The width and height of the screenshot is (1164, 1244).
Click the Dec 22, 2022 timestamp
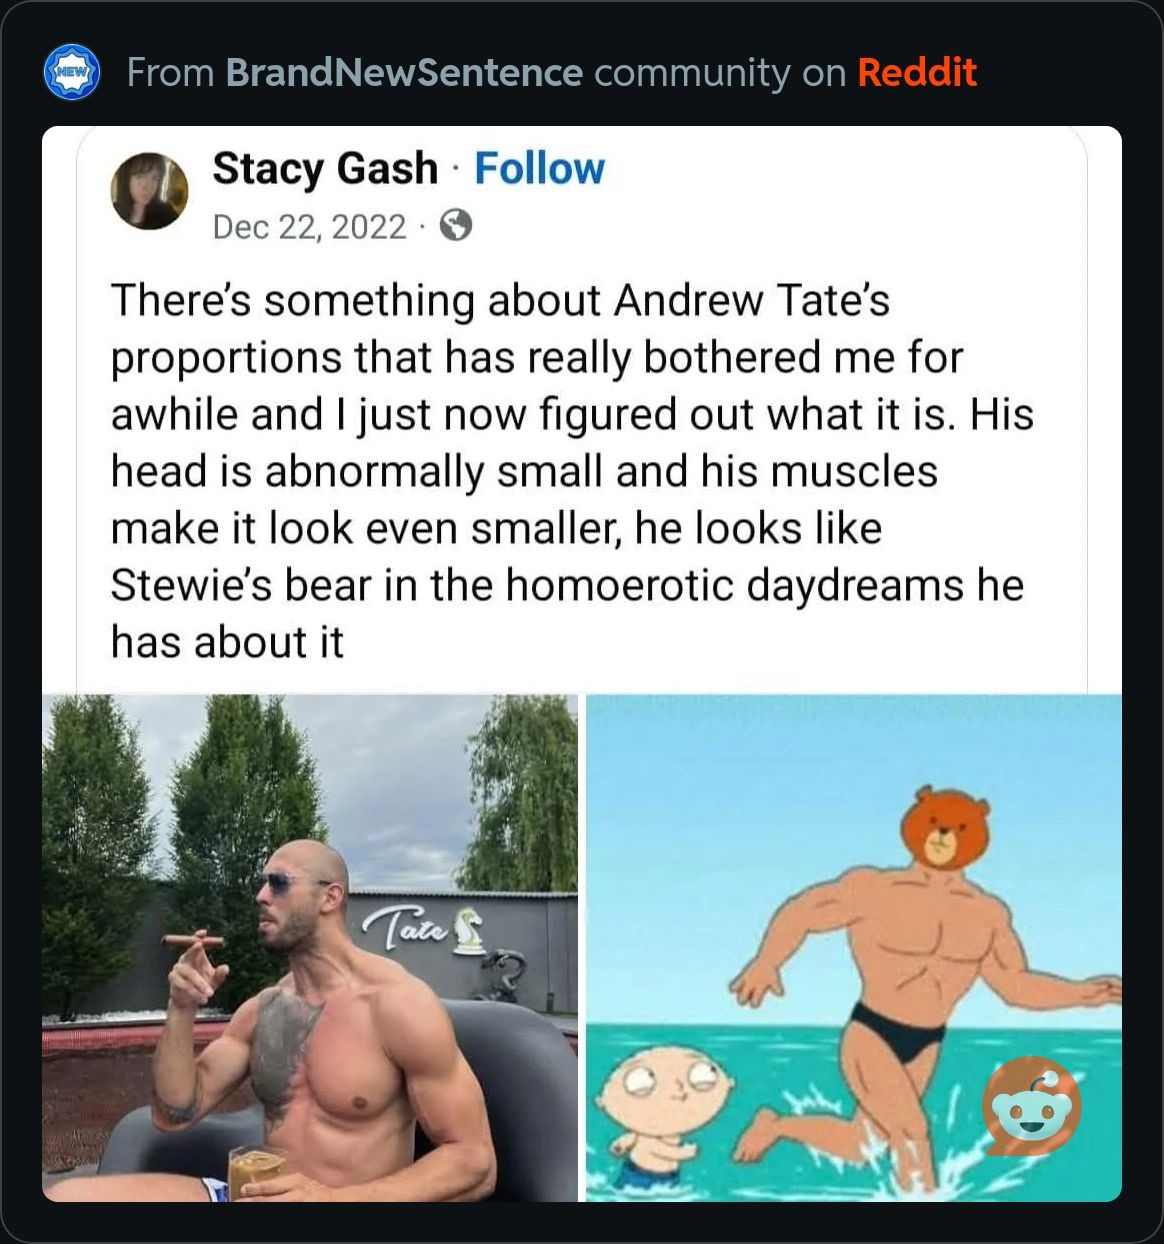tap(310, 227)
